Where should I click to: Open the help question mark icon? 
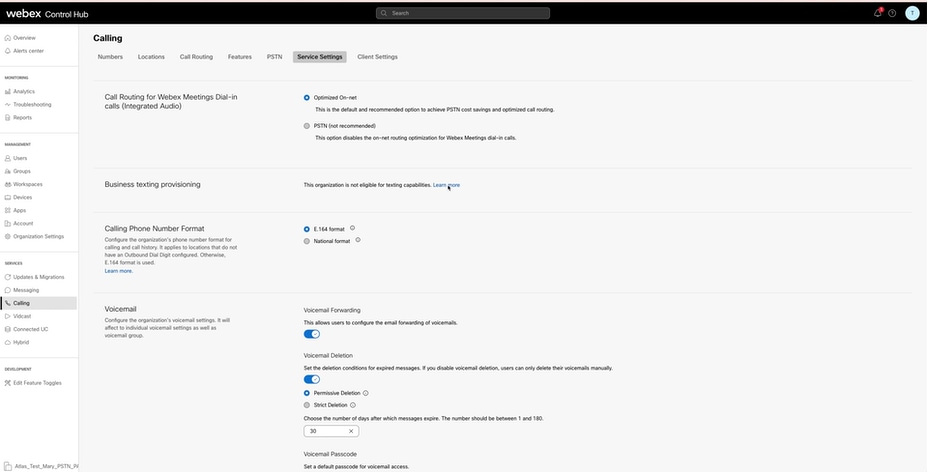click(892, 13)
